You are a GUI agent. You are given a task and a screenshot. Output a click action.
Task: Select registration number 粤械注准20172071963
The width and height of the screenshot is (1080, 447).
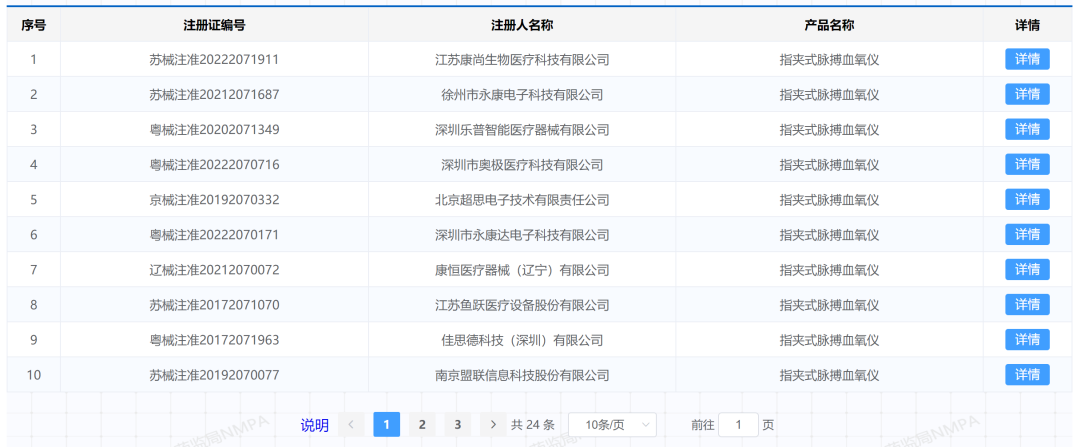pos(214,341)
